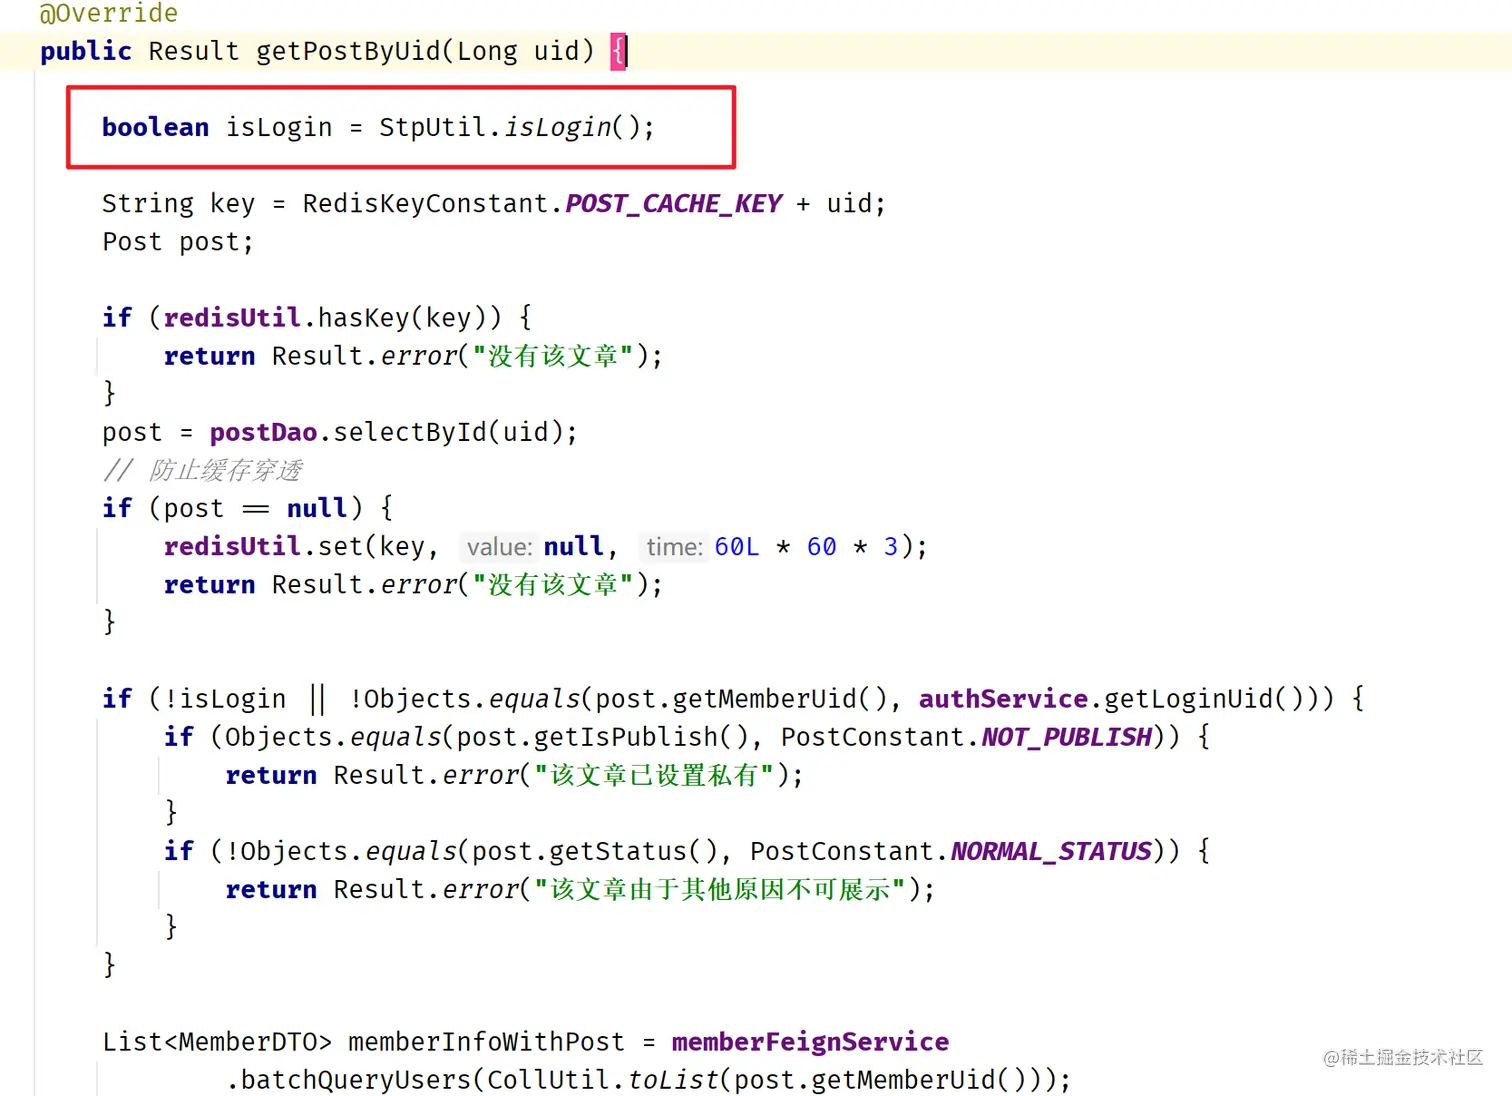The image size is (1512, 1096).
Task: Click 'post == null' condition
Action: 255,508
